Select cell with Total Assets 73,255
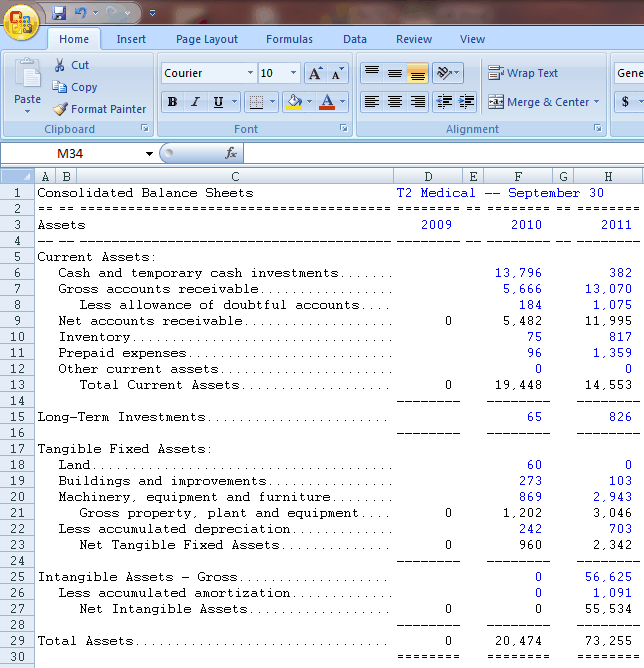644x668 pixels. (608, 641)
